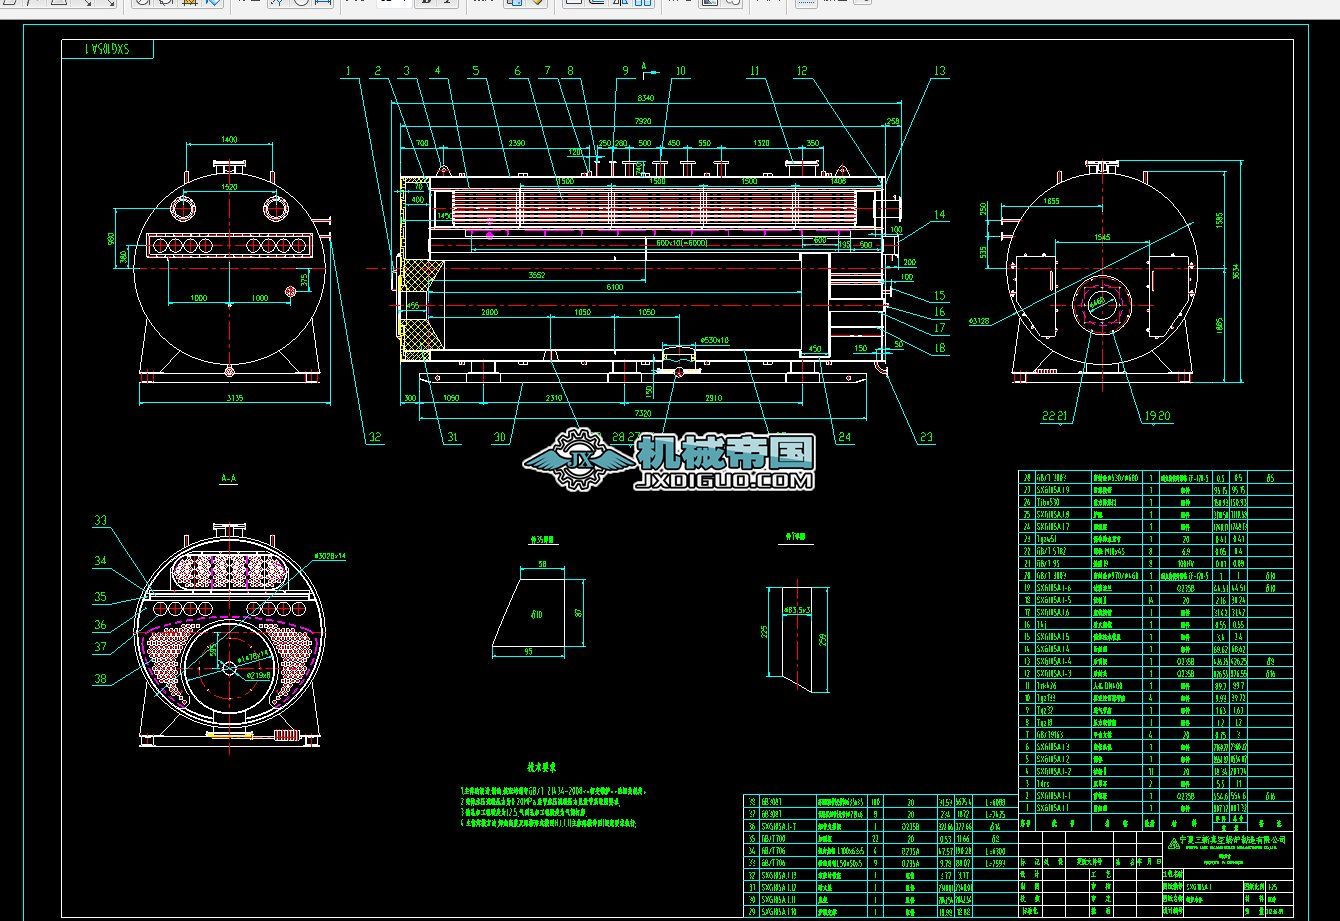Select leader callout number 14 beside the side view
The height and width of the screenshot is (921, 1340).
coord(939,214)
